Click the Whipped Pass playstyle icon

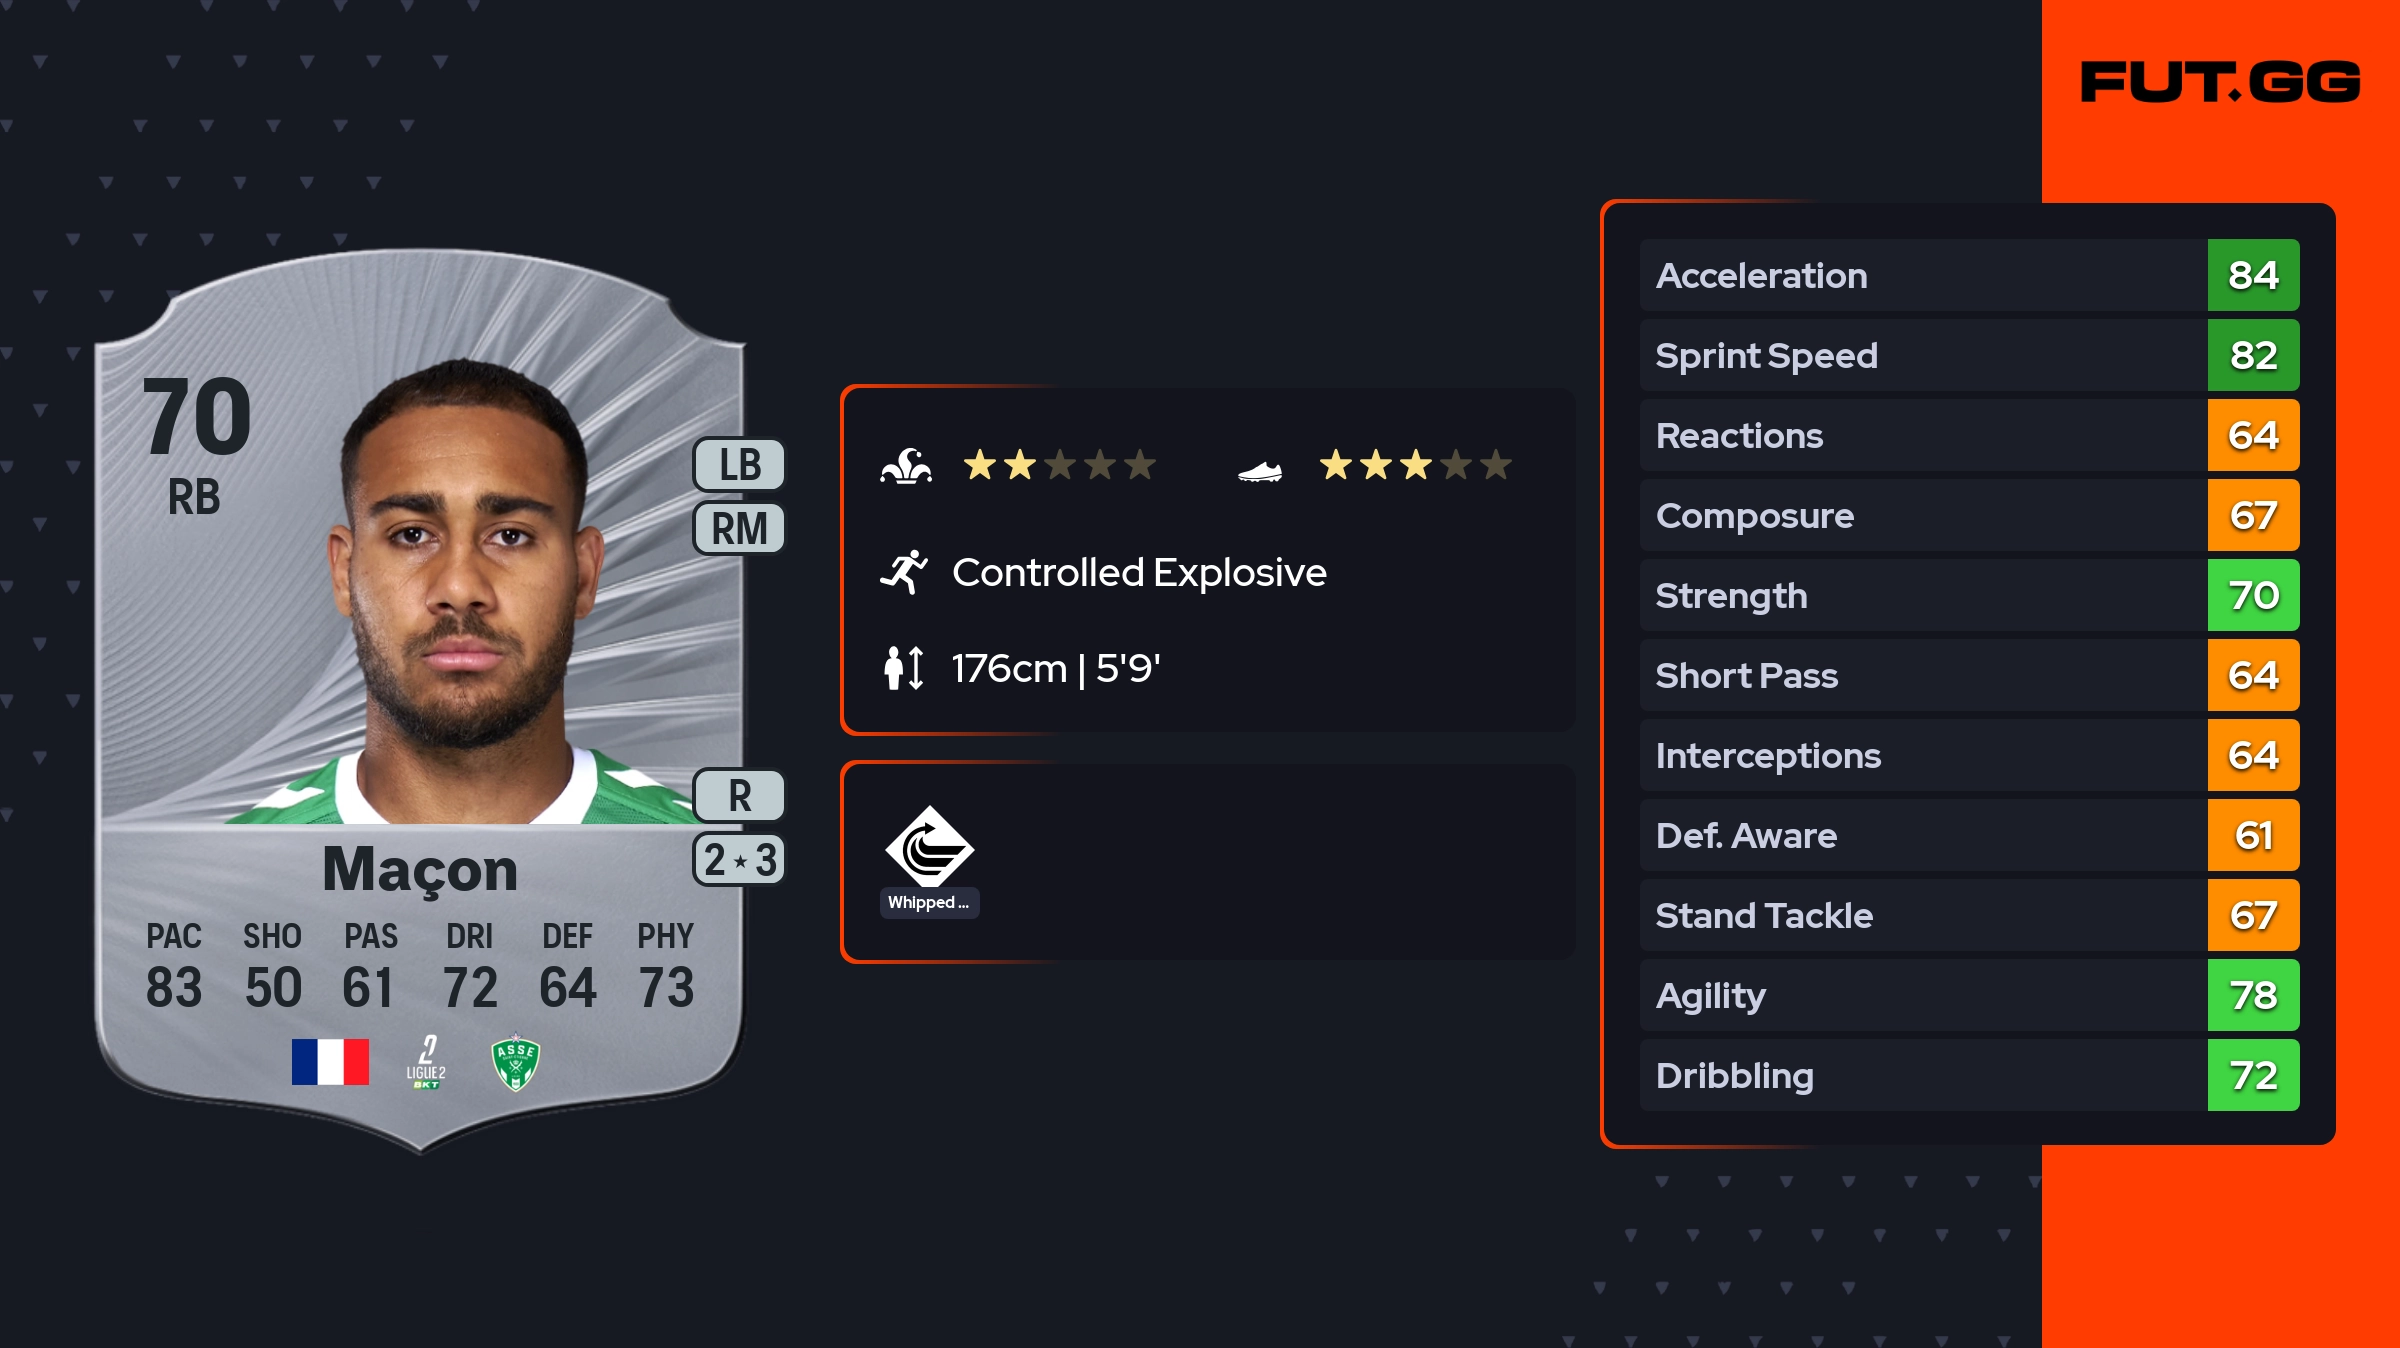tap(929, 848)
